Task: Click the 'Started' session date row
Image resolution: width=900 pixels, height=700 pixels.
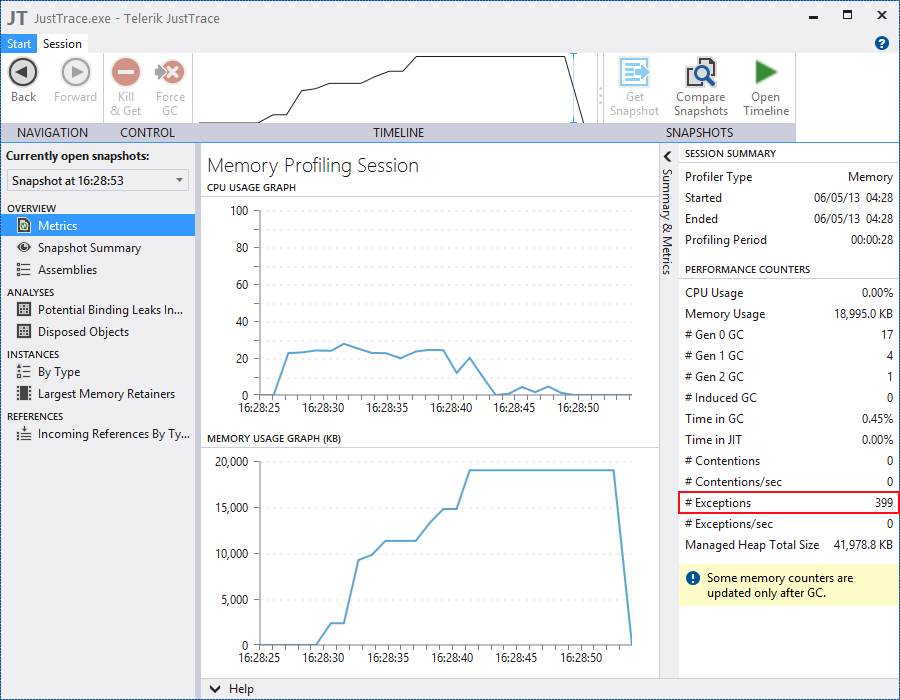Action: point(789,198)
